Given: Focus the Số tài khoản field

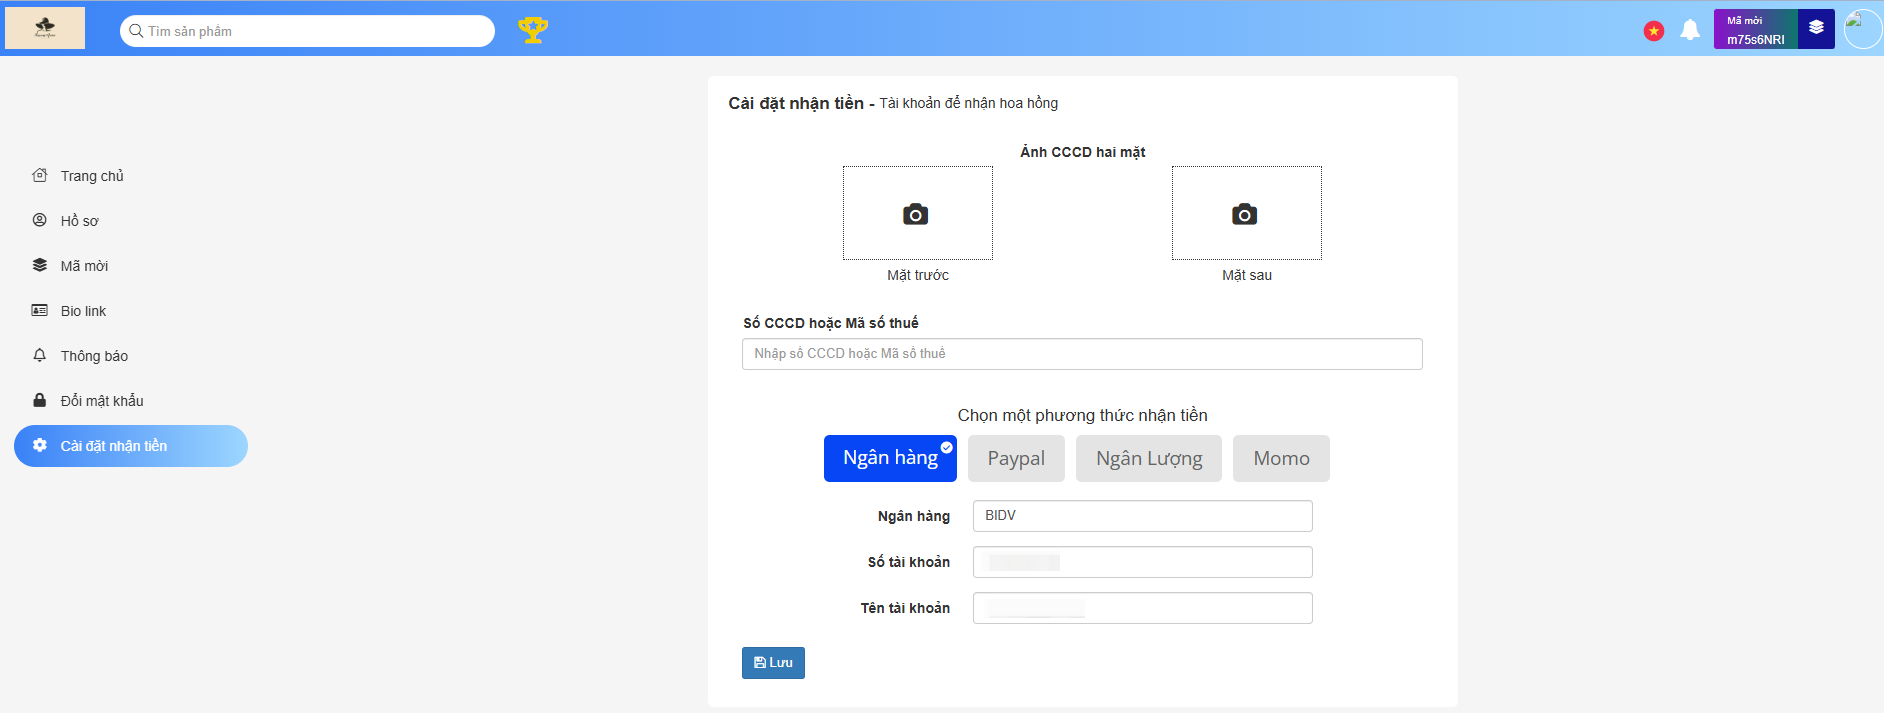Looking at the screenshot, I should click(1142, 562).
